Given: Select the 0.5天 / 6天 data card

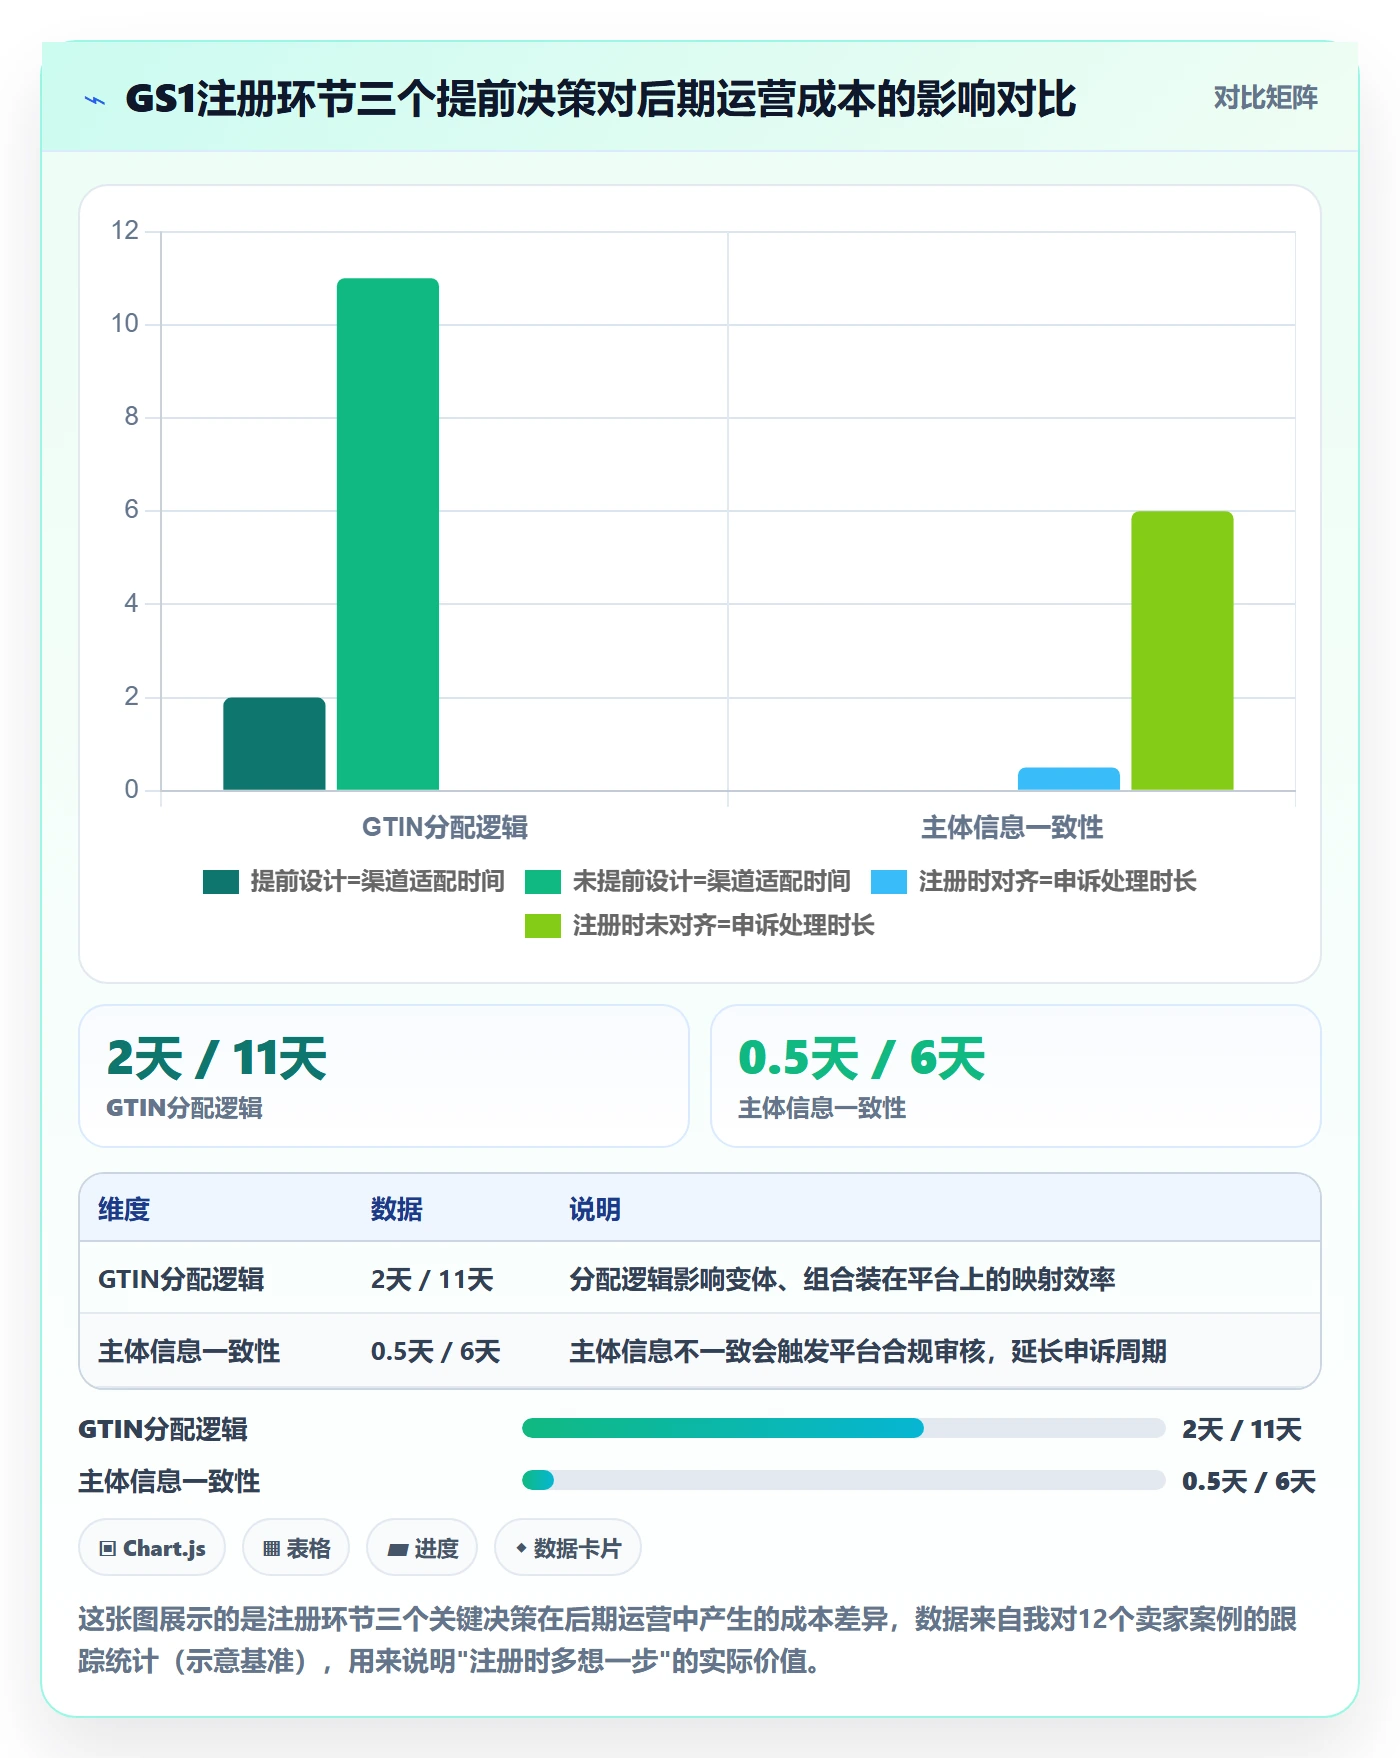Looking at the screenshot, I should point(1016,1076).
